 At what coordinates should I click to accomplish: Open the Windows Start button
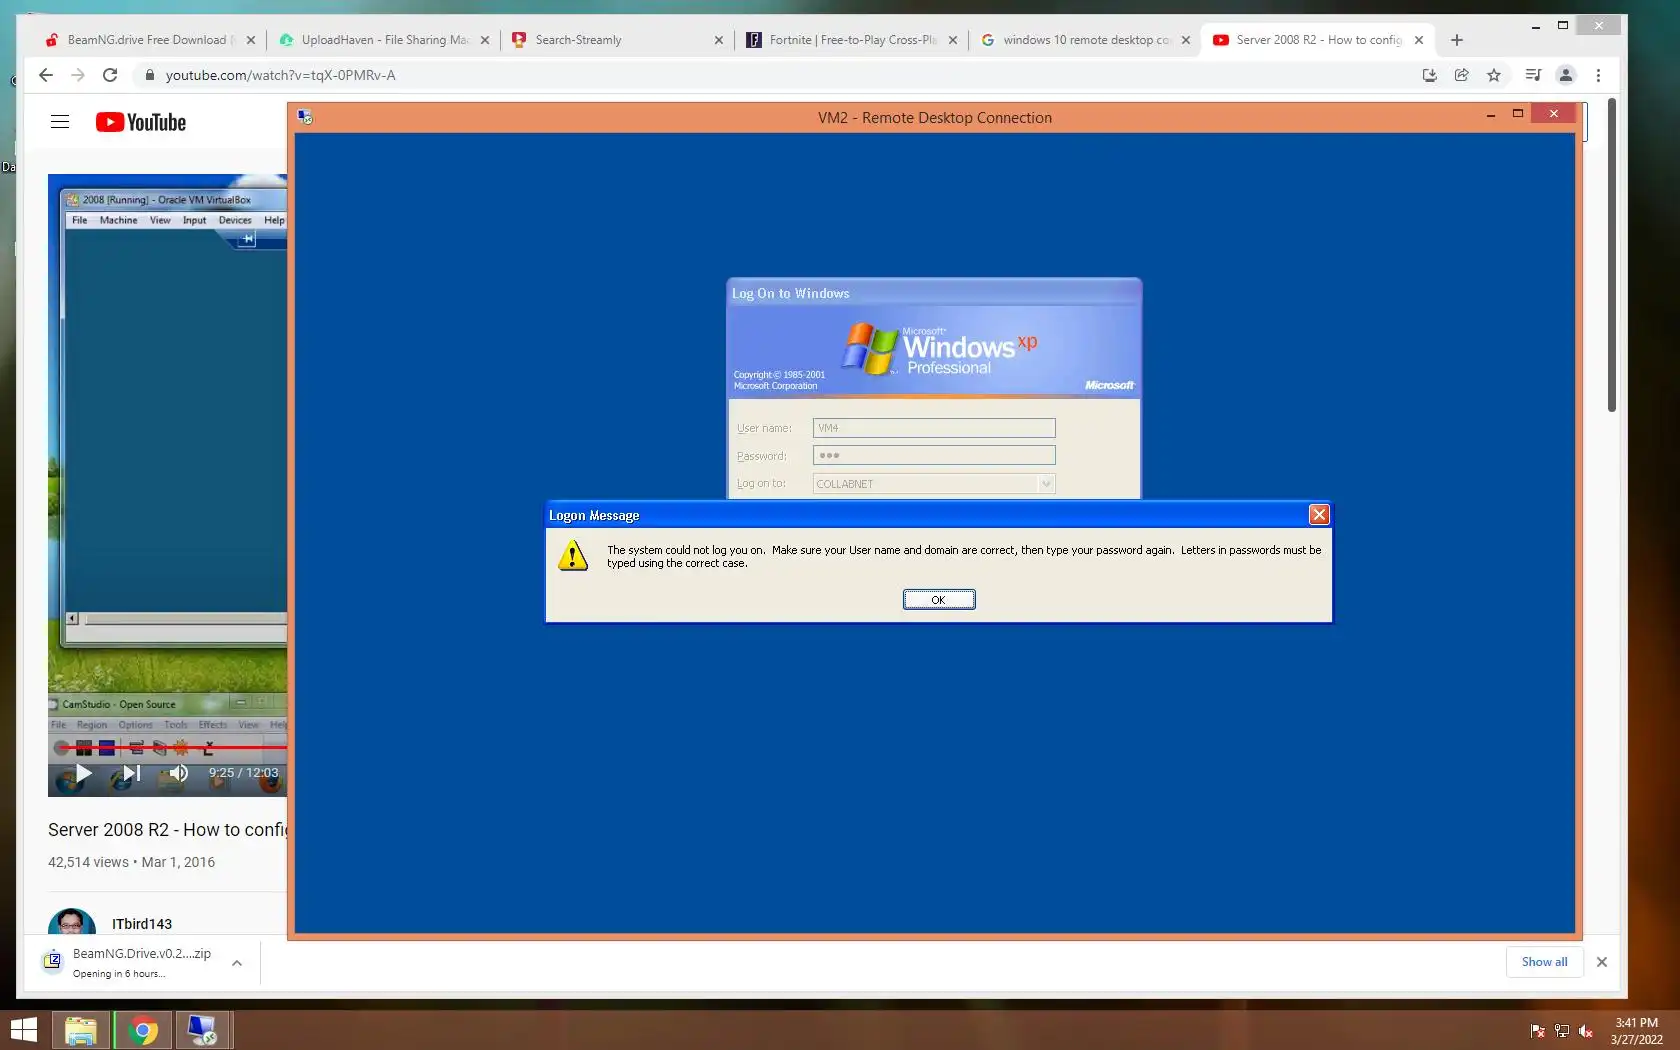coord(24,1030)
